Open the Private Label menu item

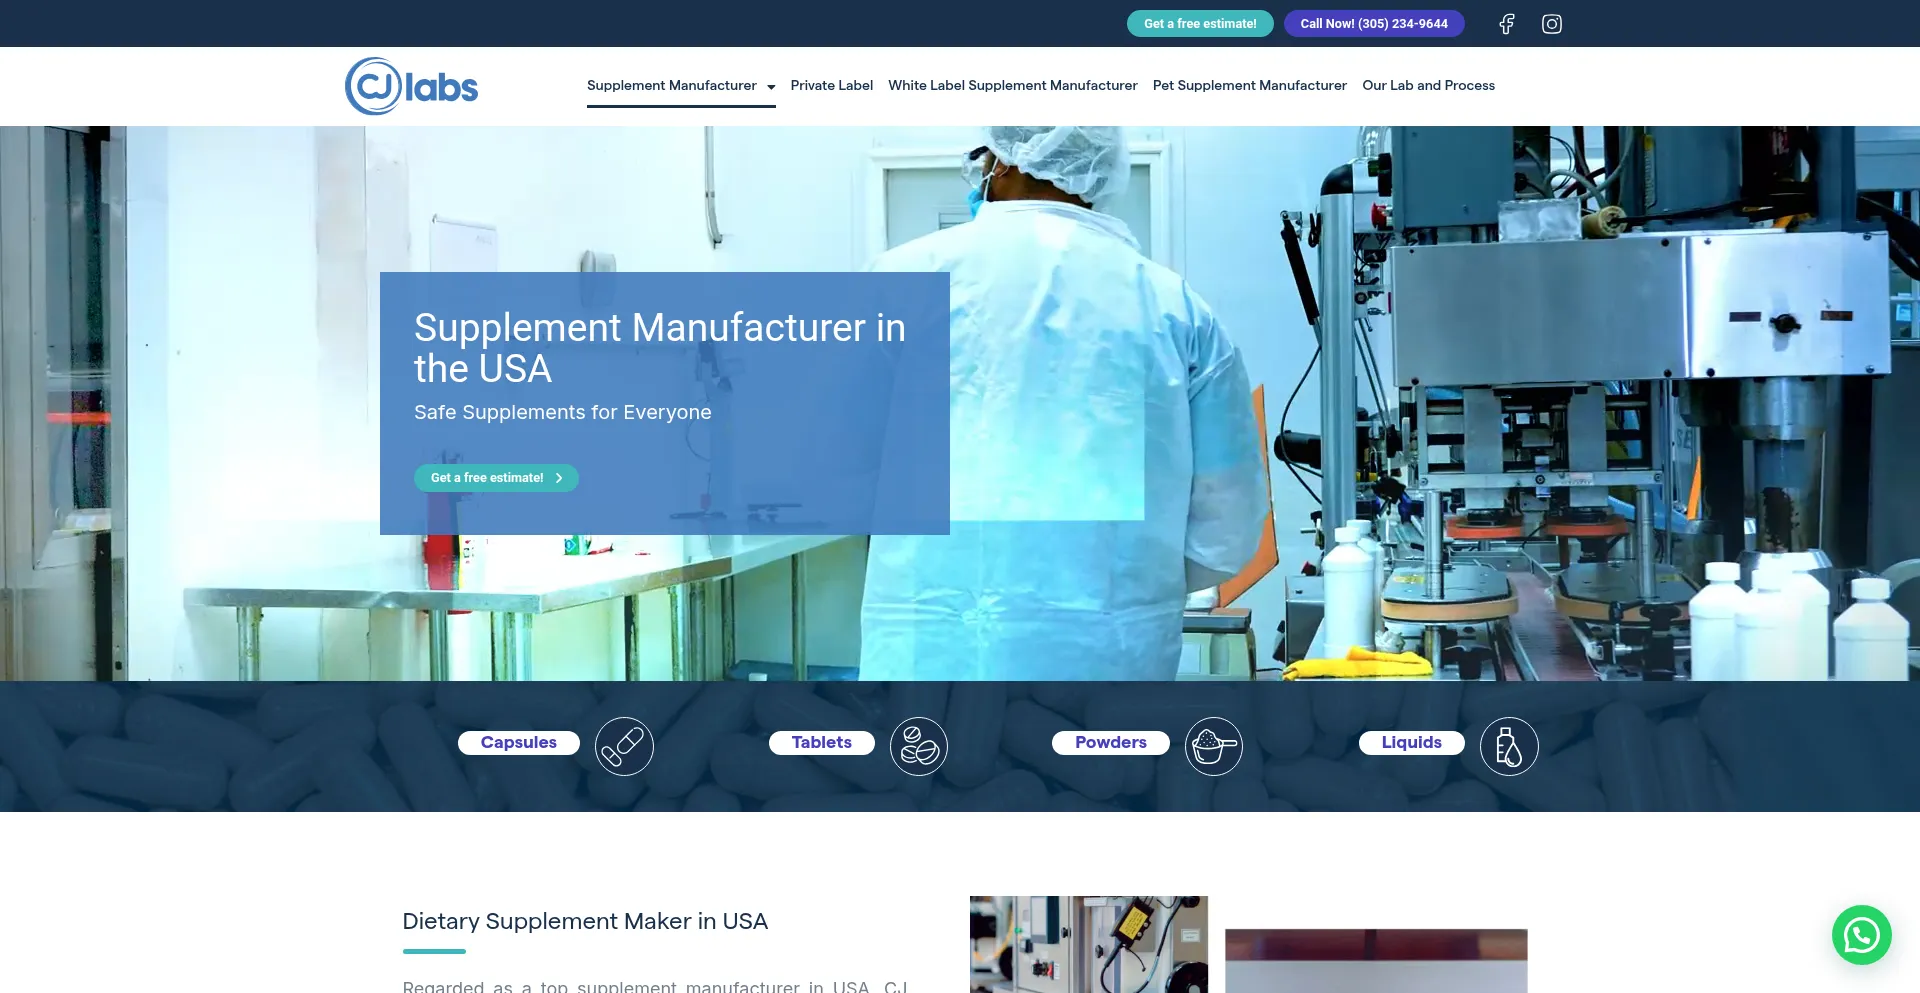[831, 85]
